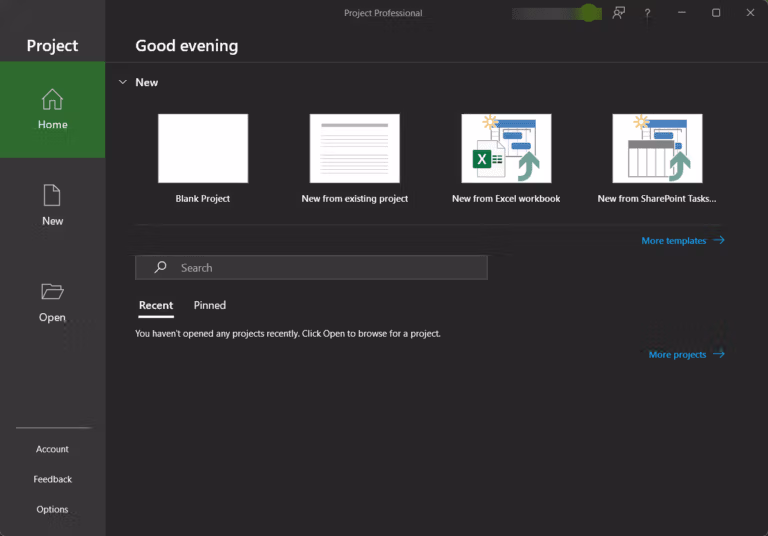The width and height of the screenshot is (768, 536).
Task: Click the New from Excel workbook label
Action: tap(506, 198)
